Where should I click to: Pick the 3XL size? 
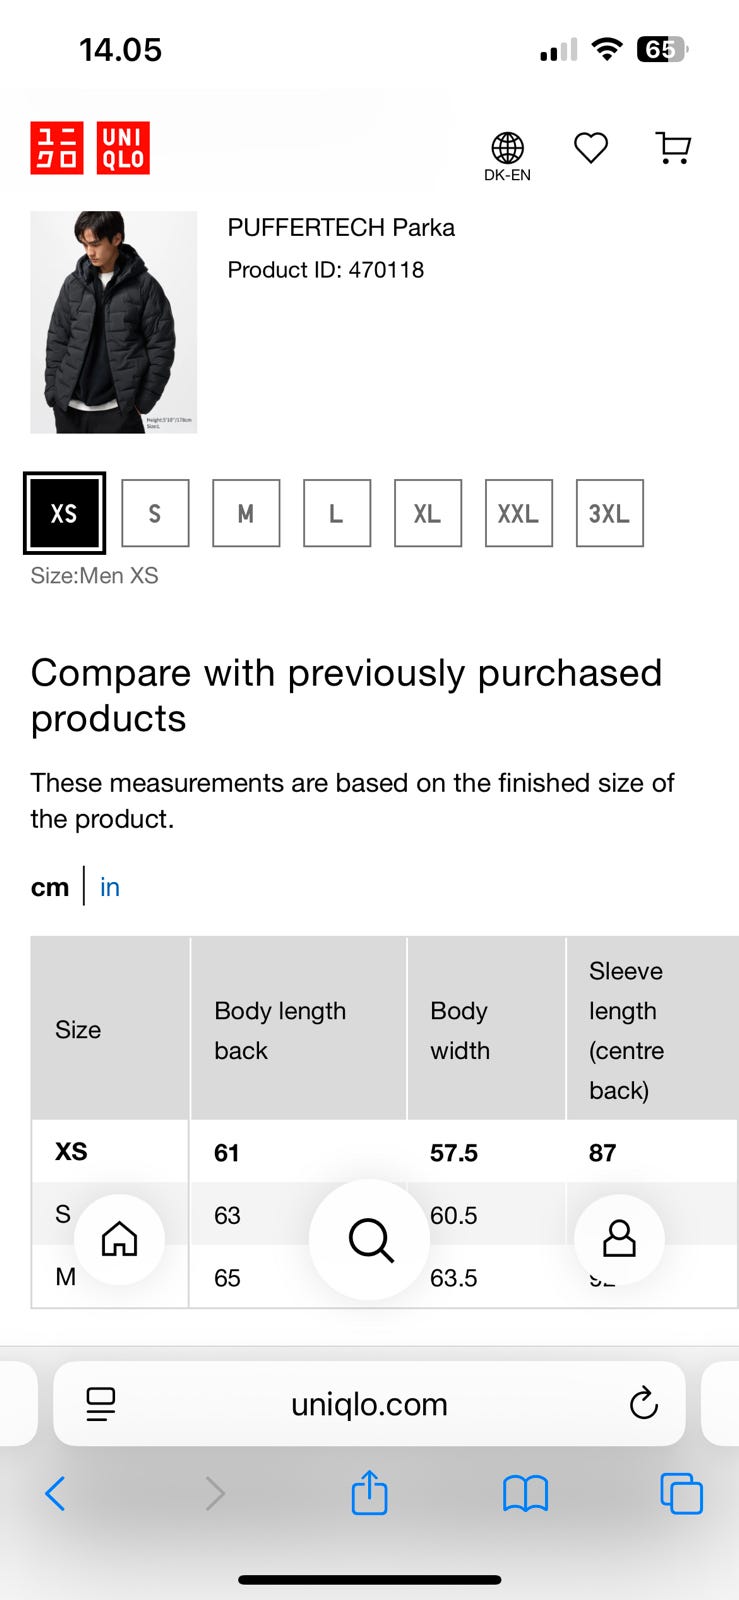click(x=609, y=513)
